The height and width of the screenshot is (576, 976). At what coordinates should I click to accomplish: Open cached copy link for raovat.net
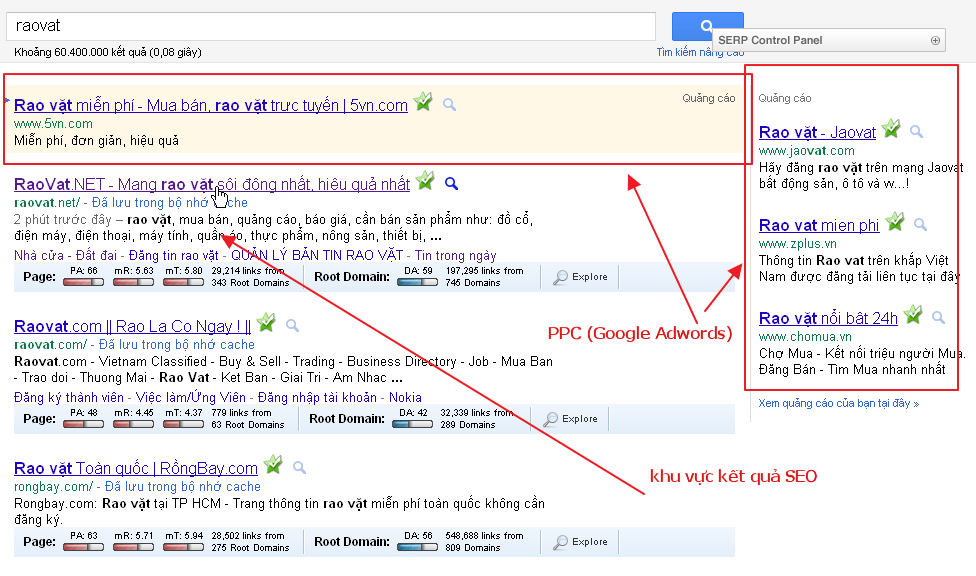170,203
